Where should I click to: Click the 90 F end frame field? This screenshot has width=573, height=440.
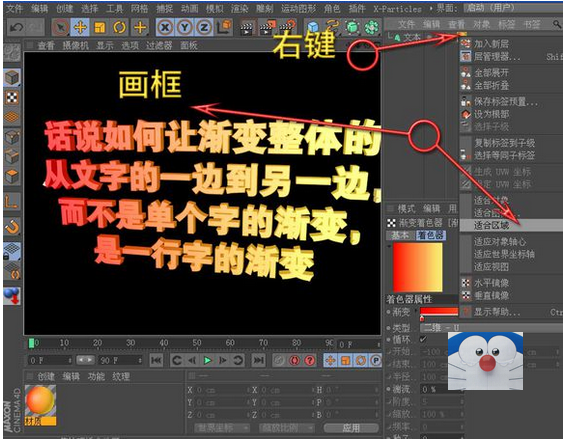pos(120,360)
